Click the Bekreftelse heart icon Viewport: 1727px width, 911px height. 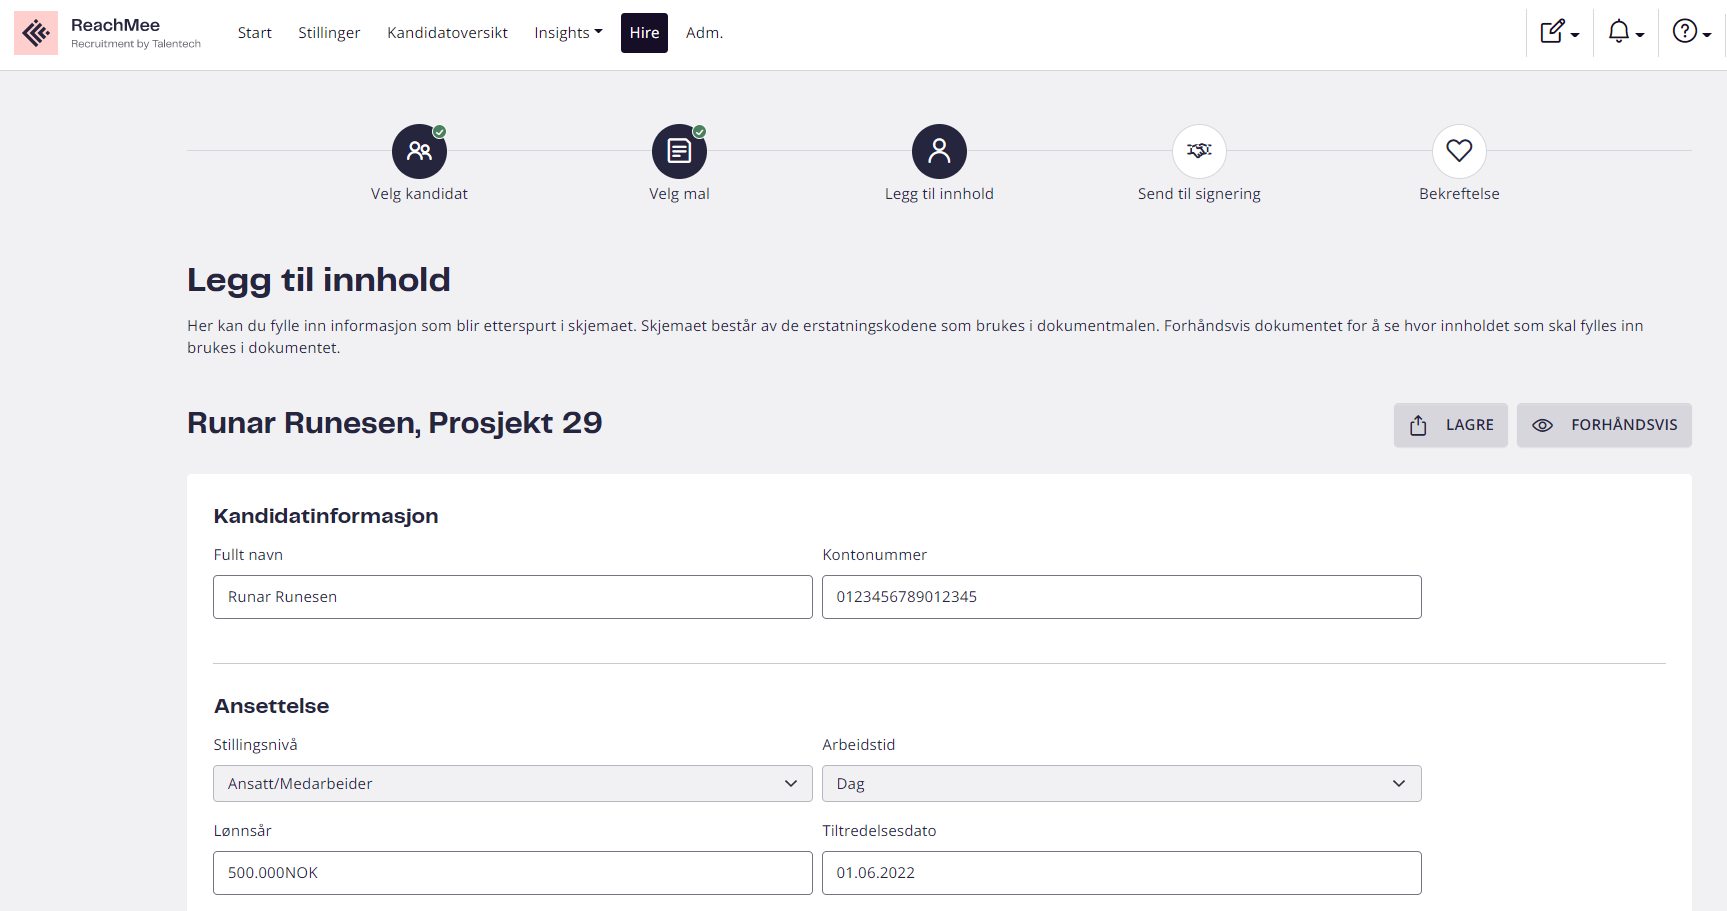pyautogui.click(x=1459, y=151)
